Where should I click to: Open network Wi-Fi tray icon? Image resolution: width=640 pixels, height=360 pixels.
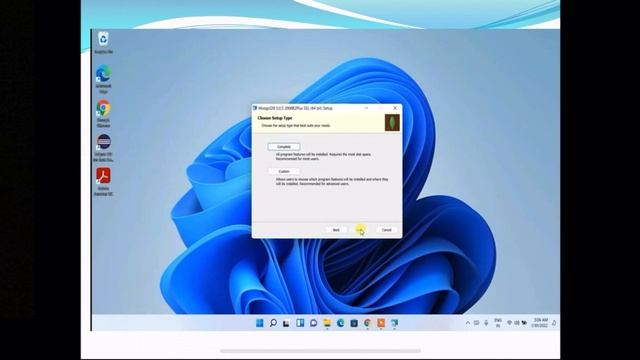pyautogui.click(x=509, y=323)
